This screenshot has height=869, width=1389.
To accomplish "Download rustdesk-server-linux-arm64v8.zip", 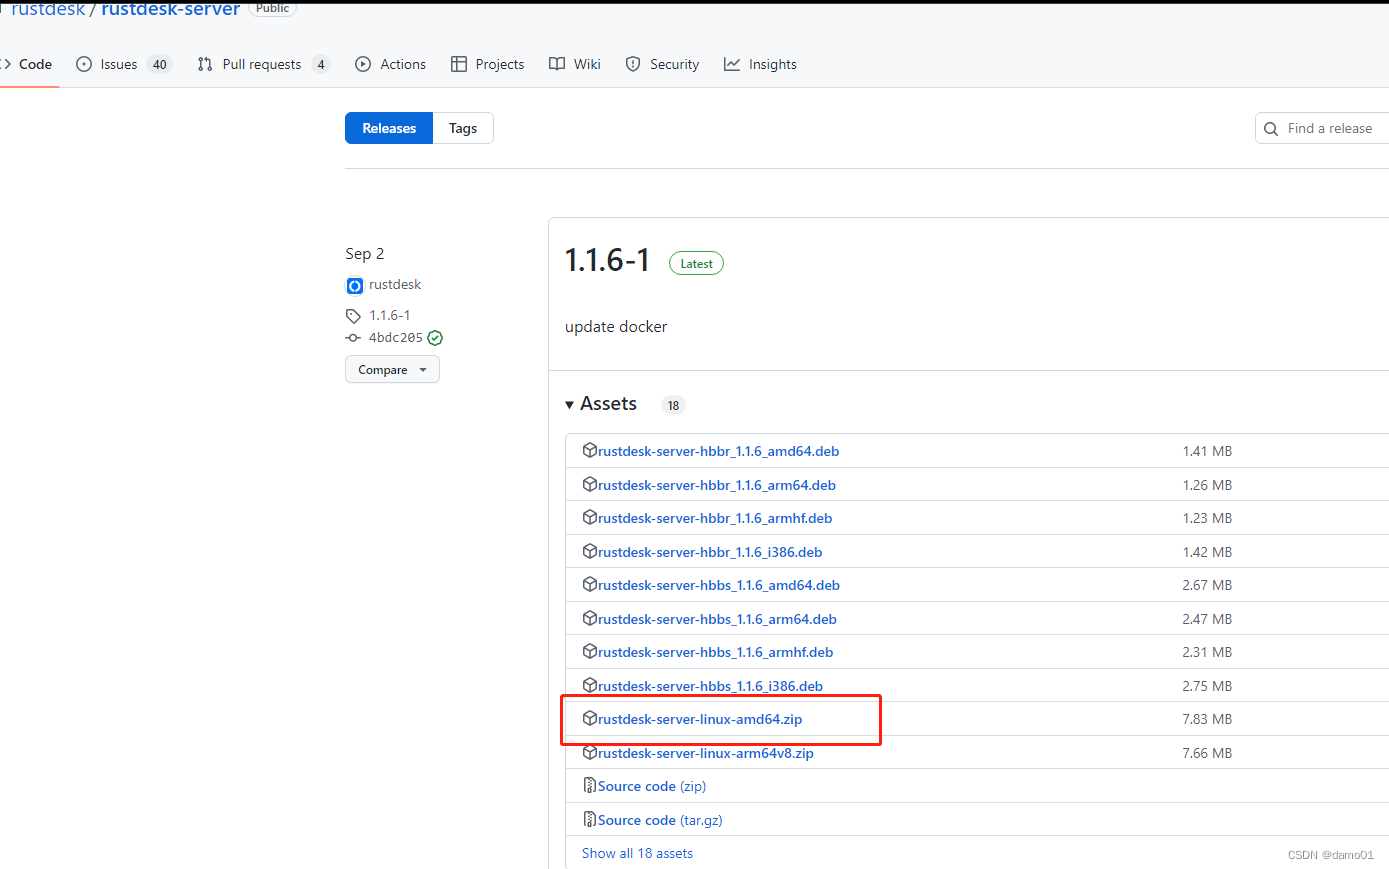I will [706, 753].
